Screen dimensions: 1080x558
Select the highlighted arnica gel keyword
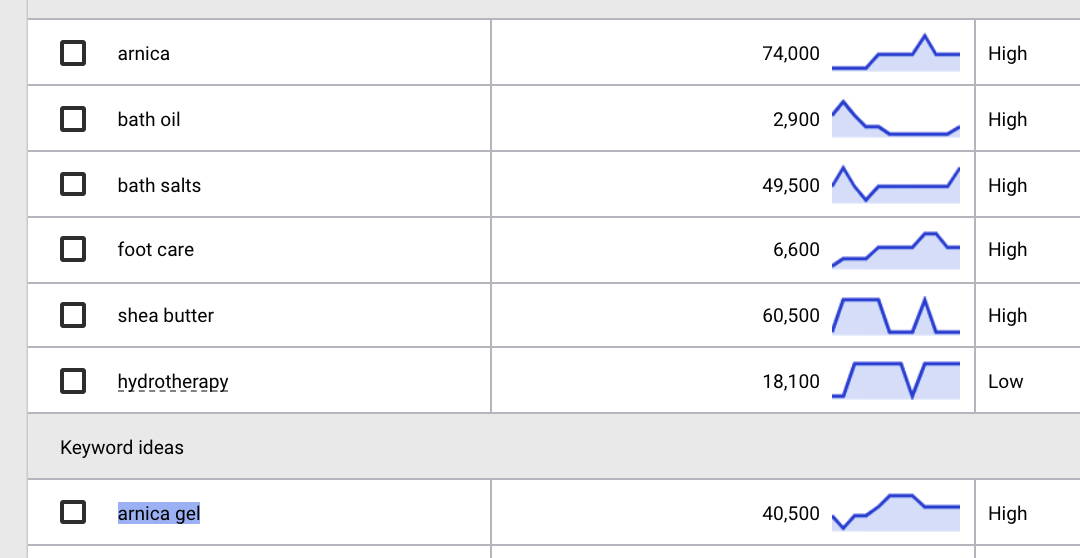coord(159,513)
